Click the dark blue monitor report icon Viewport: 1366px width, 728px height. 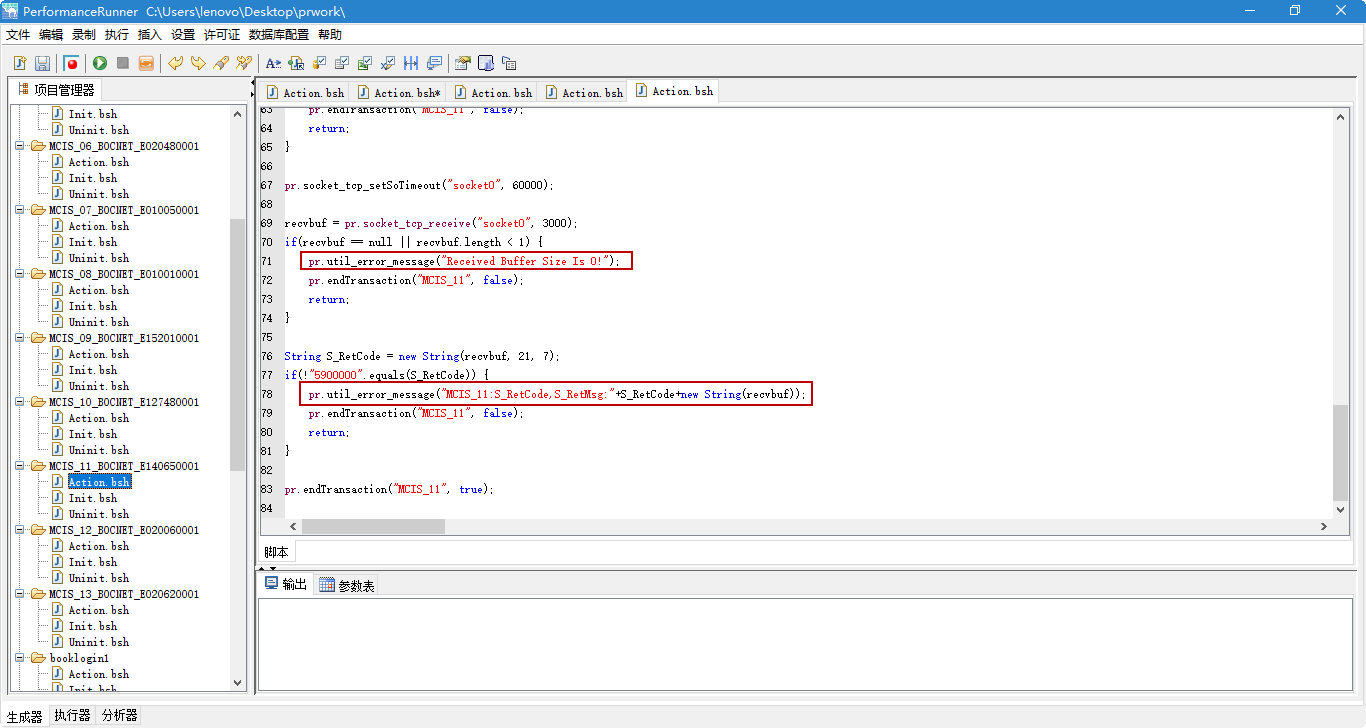coord(486,63)
